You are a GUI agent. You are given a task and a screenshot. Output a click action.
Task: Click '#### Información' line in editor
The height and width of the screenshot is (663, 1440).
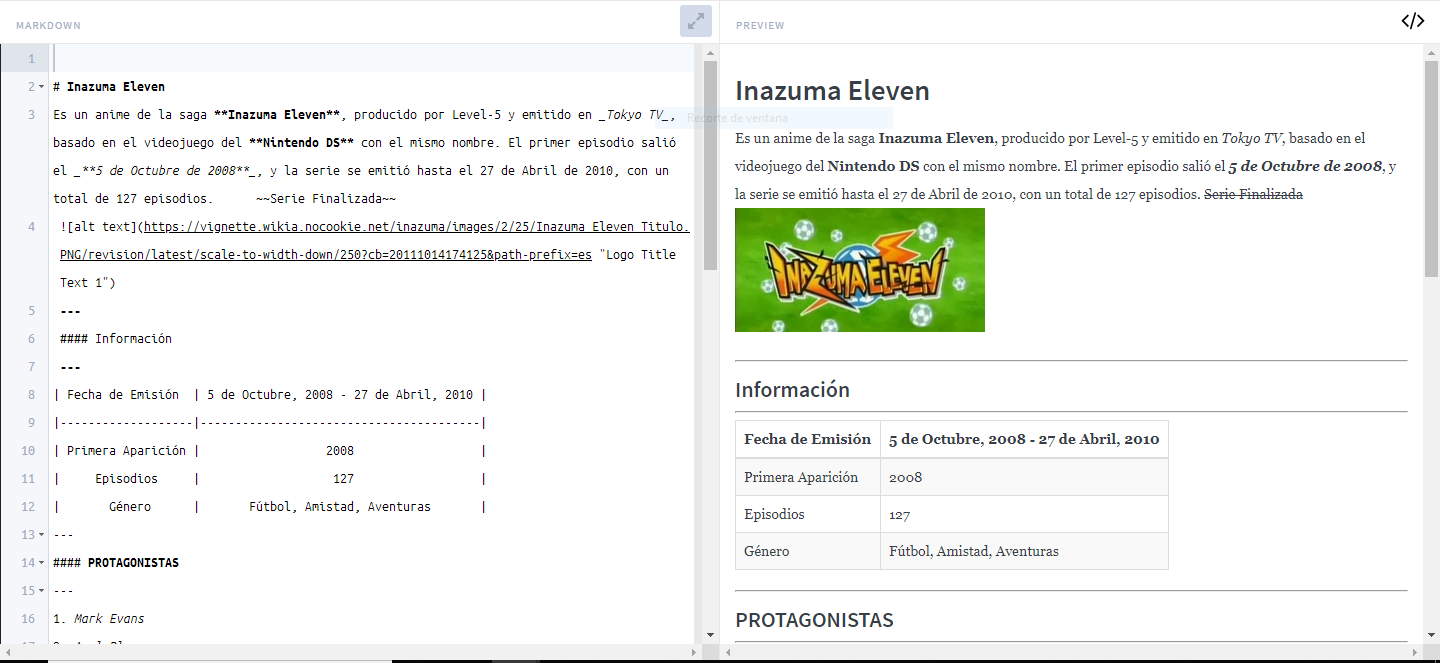coord(116,339)
